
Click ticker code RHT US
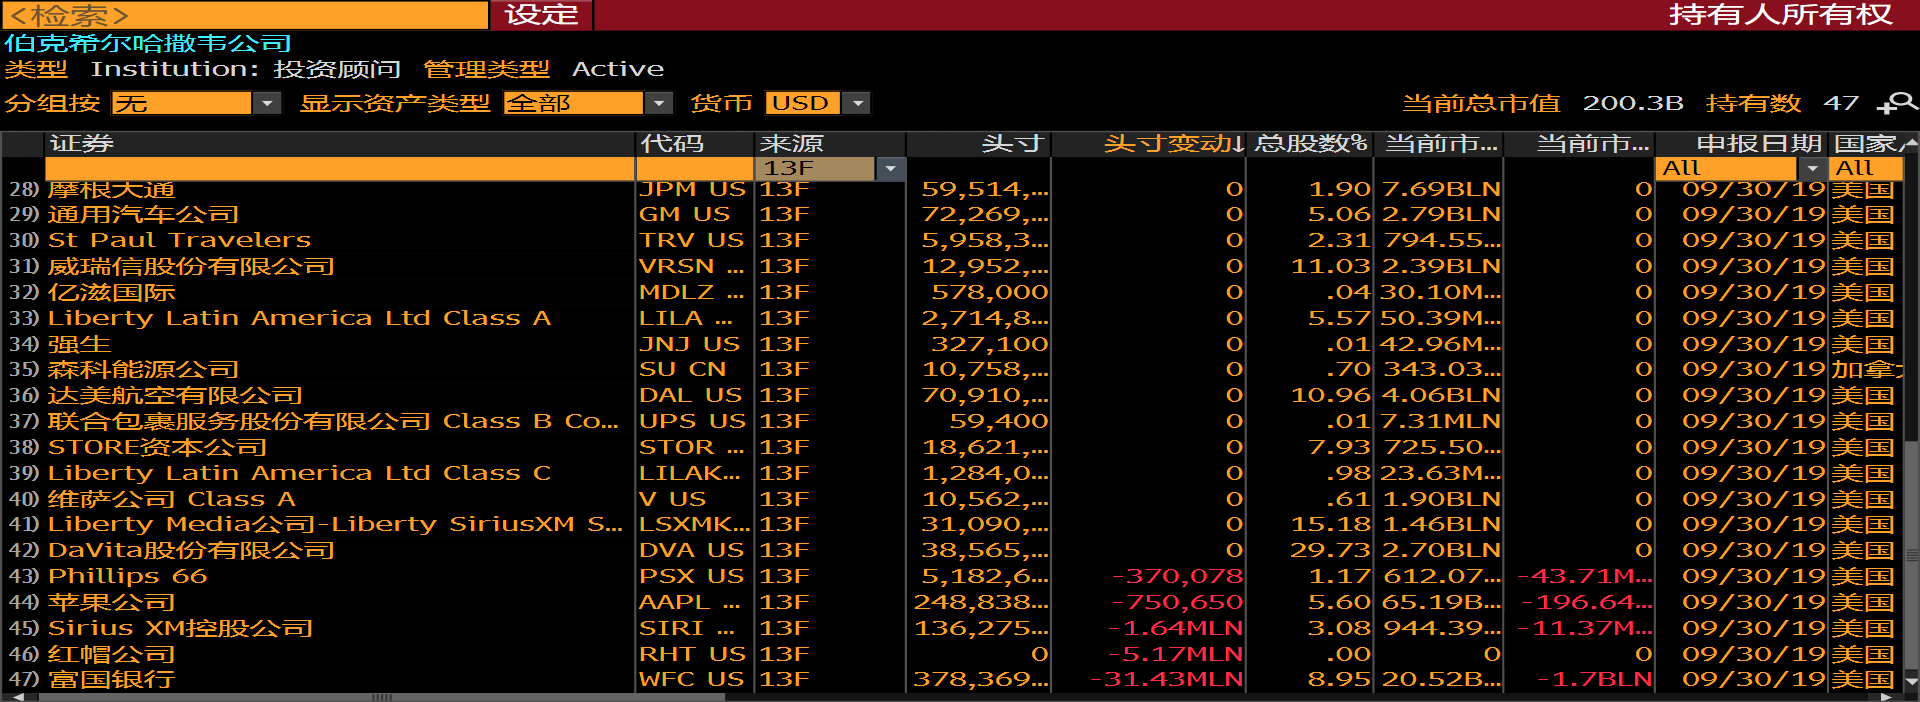[692, 654]
